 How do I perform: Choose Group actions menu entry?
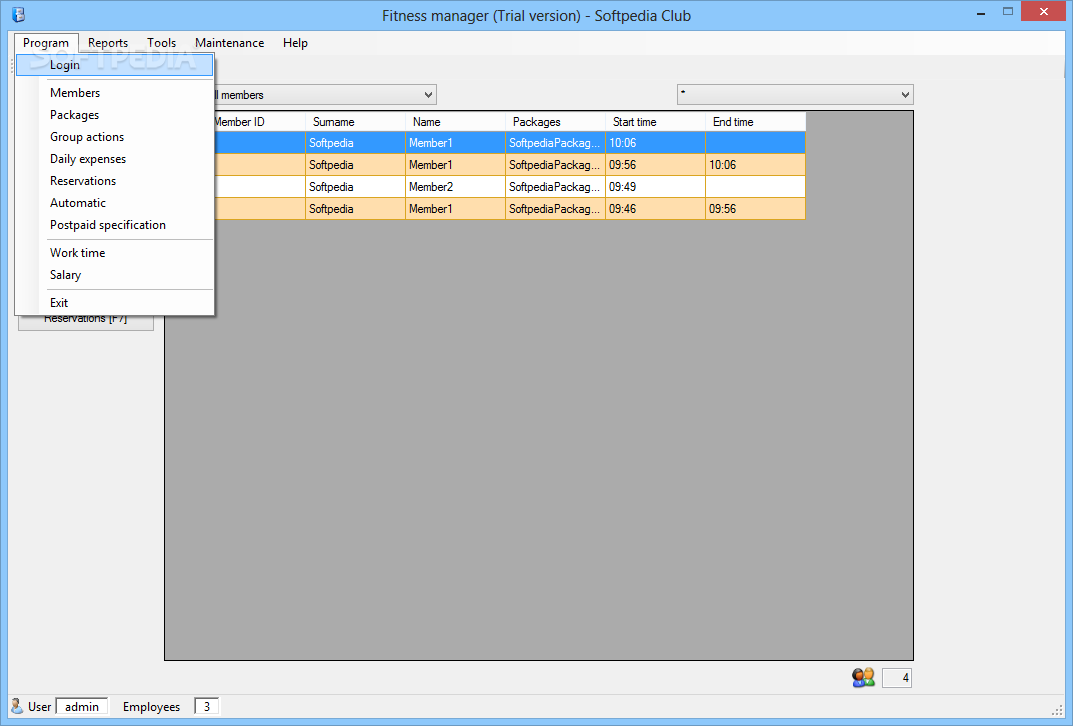(114, 137)
